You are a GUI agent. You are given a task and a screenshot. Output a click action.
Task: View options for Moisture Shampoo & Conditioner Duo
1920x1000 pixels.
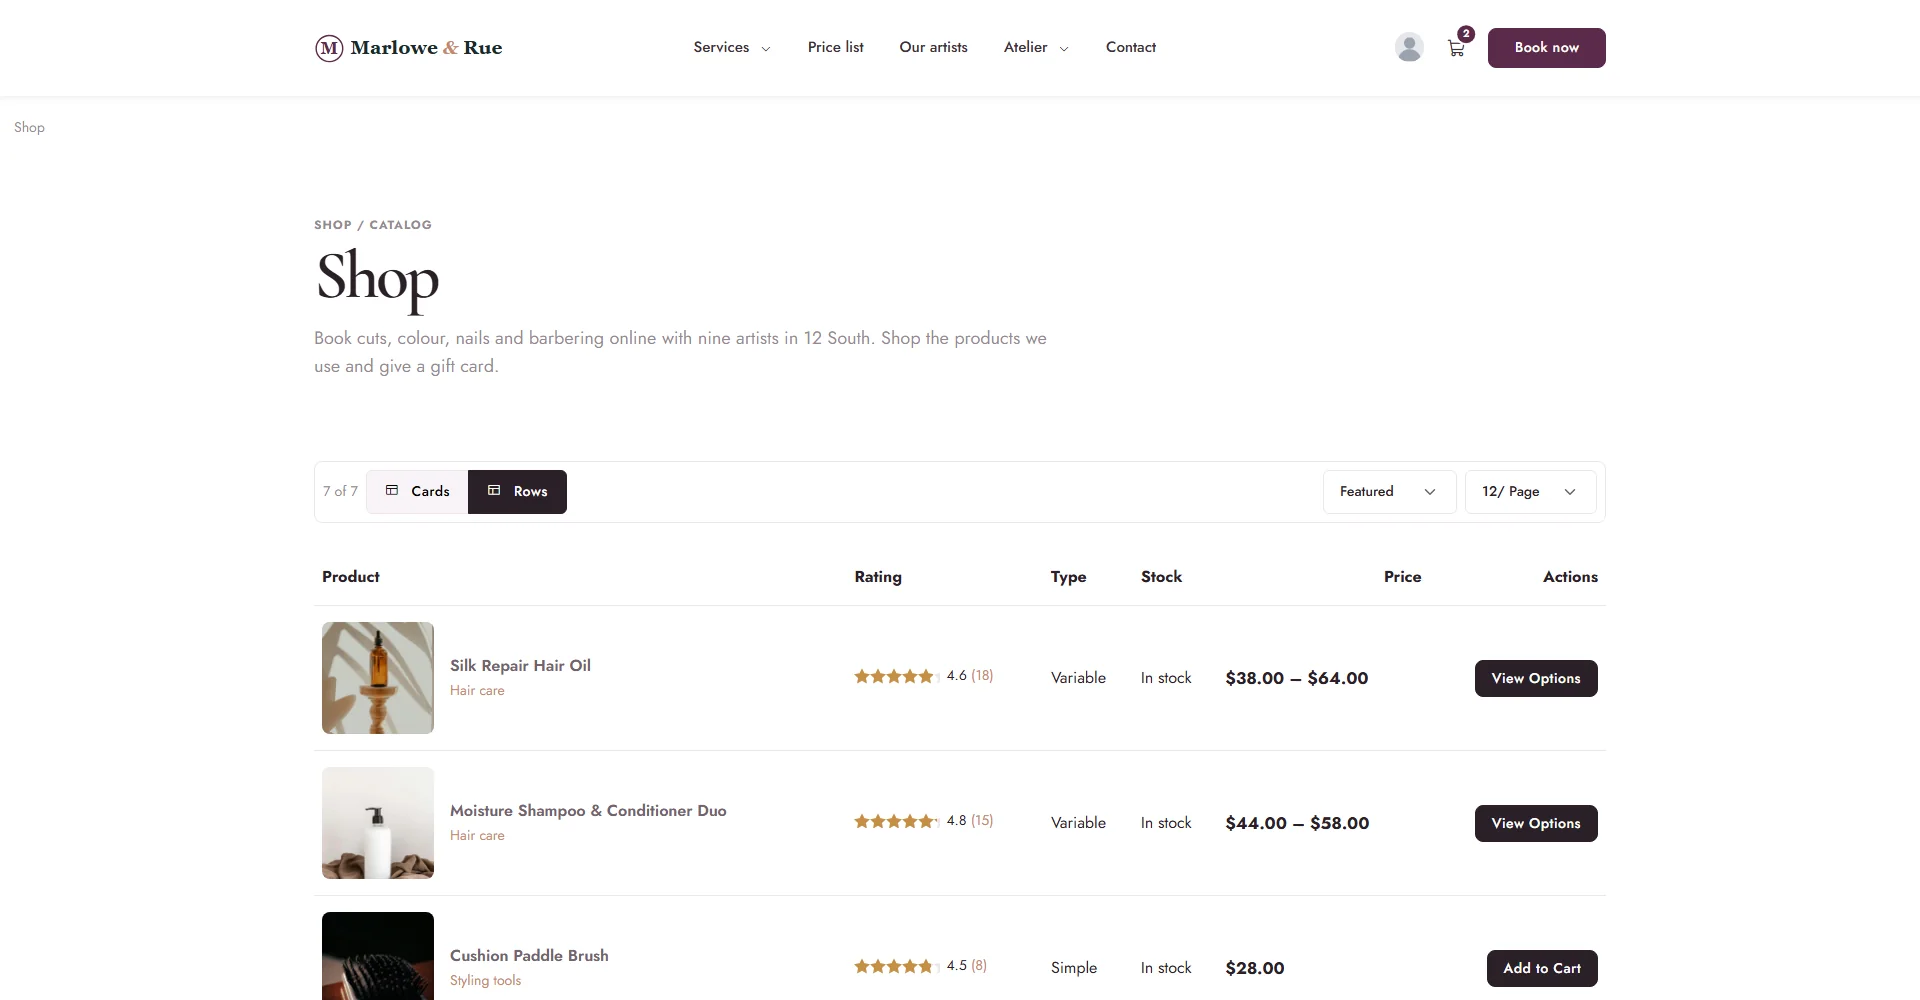coord(1536,823)
